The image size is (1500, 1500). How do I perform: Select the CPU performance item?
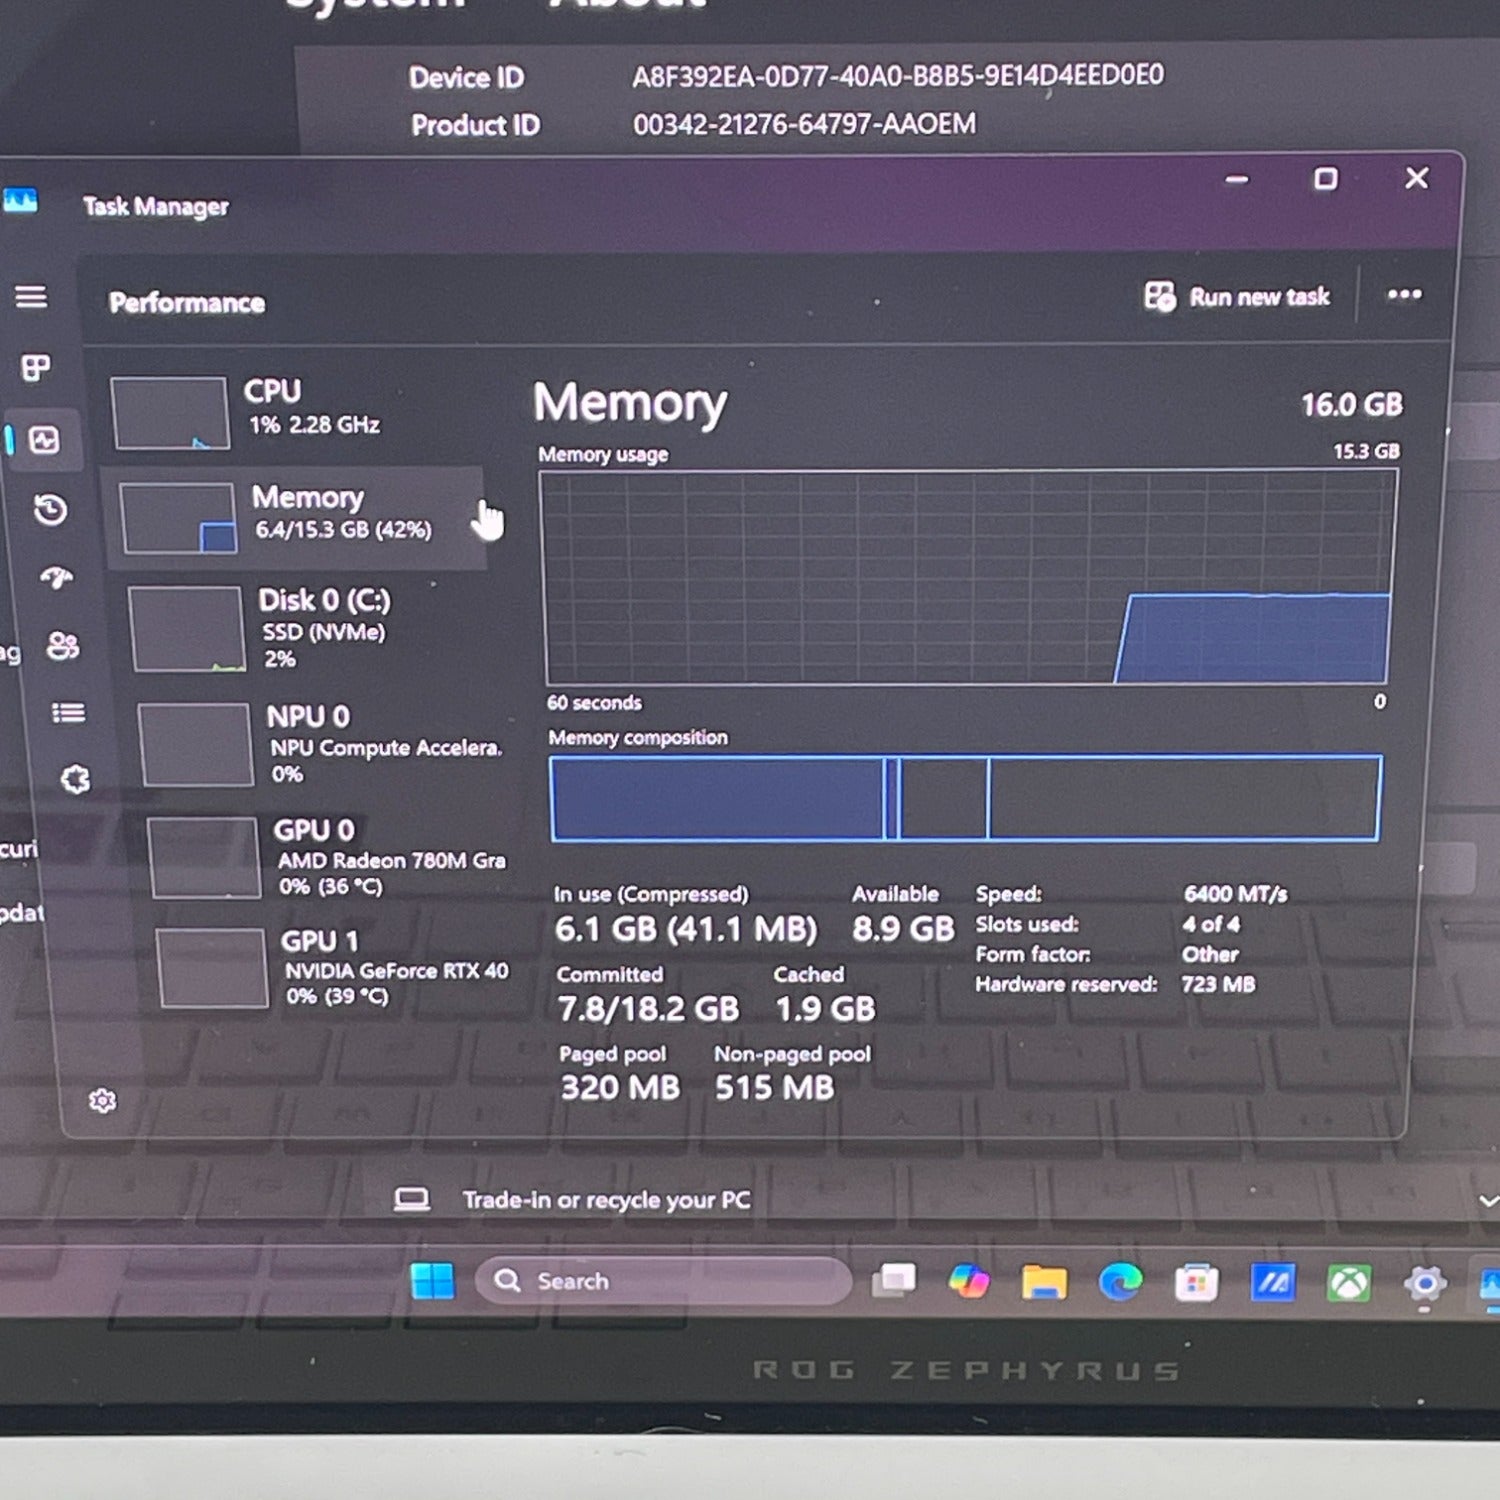click(x=296, y=411)
